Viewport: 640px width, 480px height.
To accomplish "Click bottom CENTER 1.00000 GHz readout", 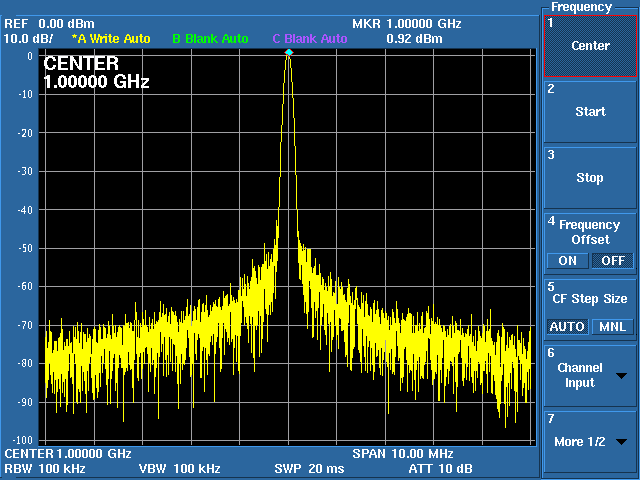I will [68, 453].
